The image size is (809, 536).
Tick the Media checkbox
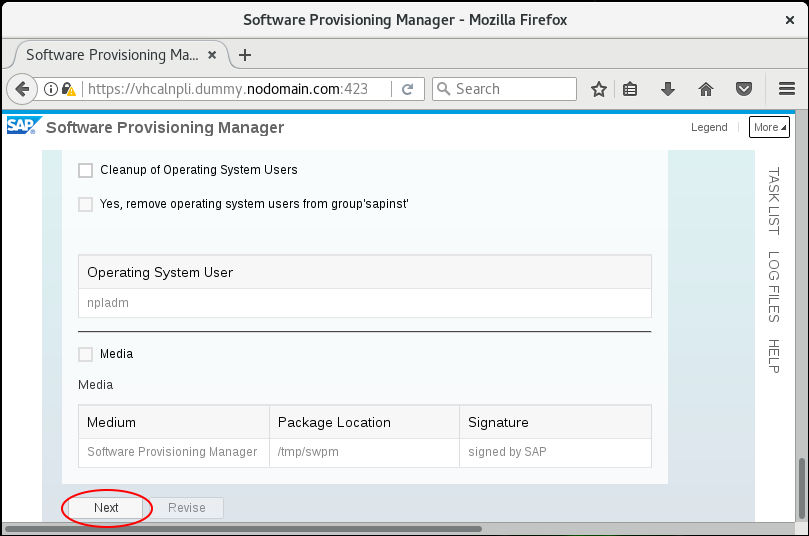86,354
